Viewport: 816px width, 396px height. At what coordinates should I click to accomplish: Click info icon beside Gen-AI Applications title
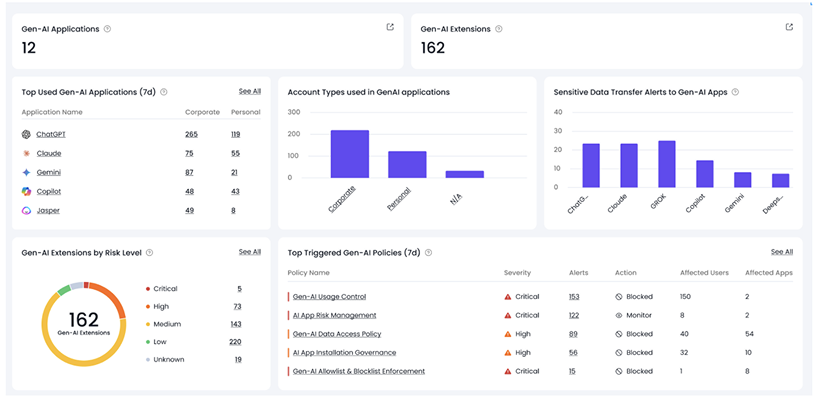tap(107, 29)
